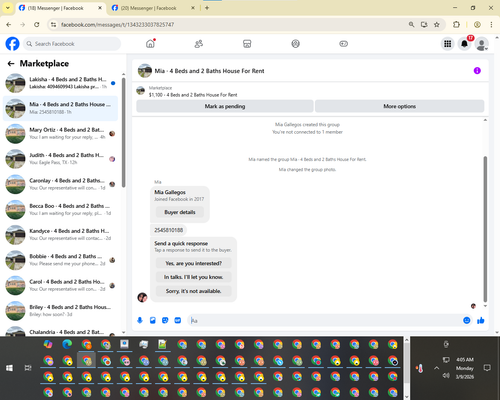Open Becca Boo conversation
Screen dimensions: 500x400
point(61,209)
